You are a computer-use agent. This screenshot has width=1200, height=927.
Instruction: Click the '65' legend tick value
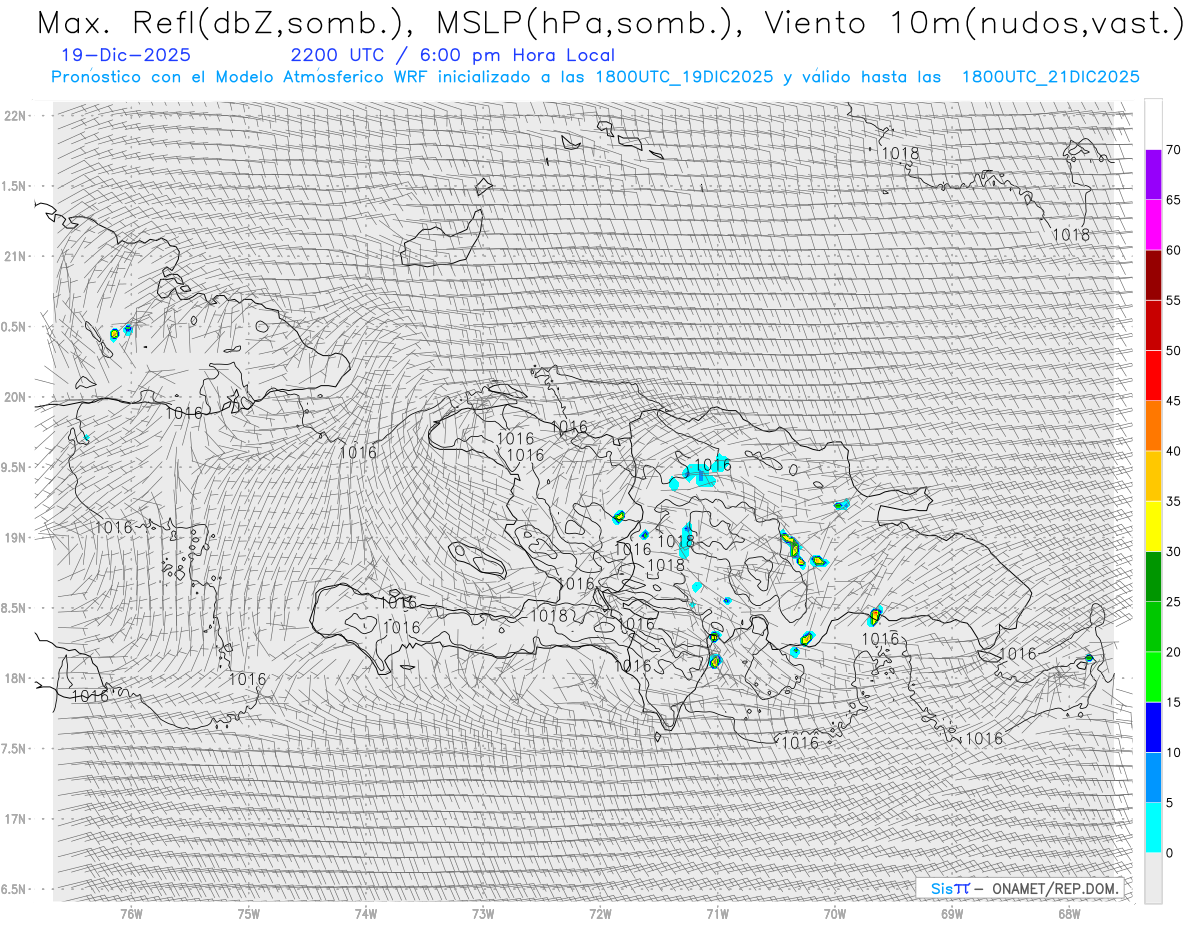point(1174,200)
